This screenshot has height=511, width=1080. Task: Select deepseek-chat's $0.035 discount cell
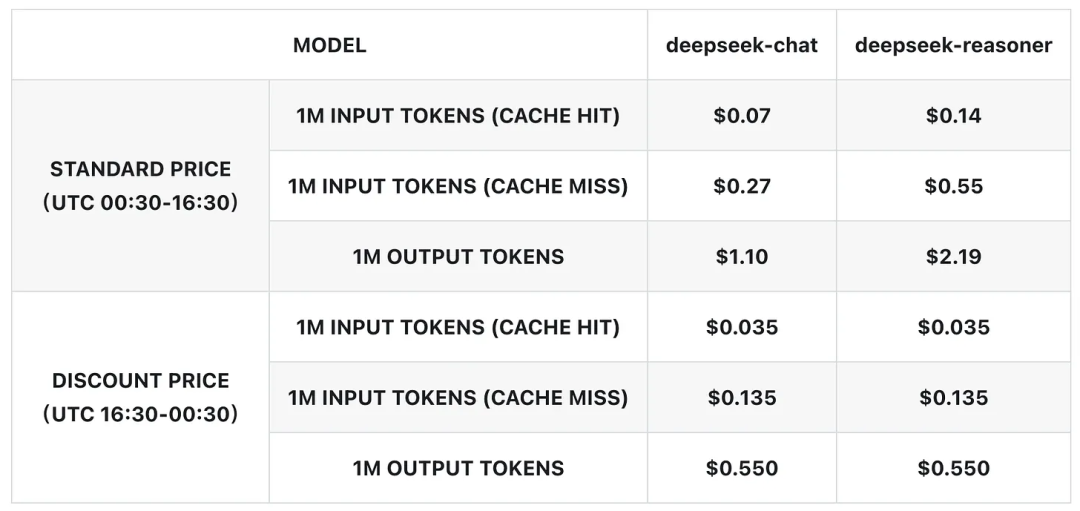pos(742,327)
